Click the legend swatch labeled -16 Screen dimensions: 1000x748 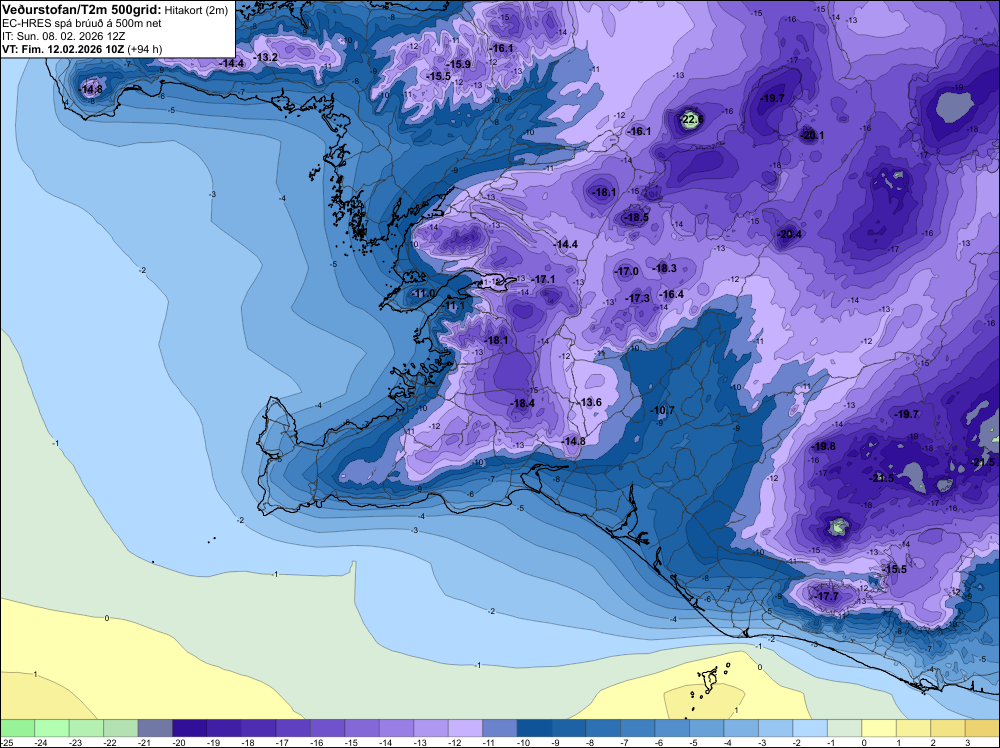coord(327,728)
